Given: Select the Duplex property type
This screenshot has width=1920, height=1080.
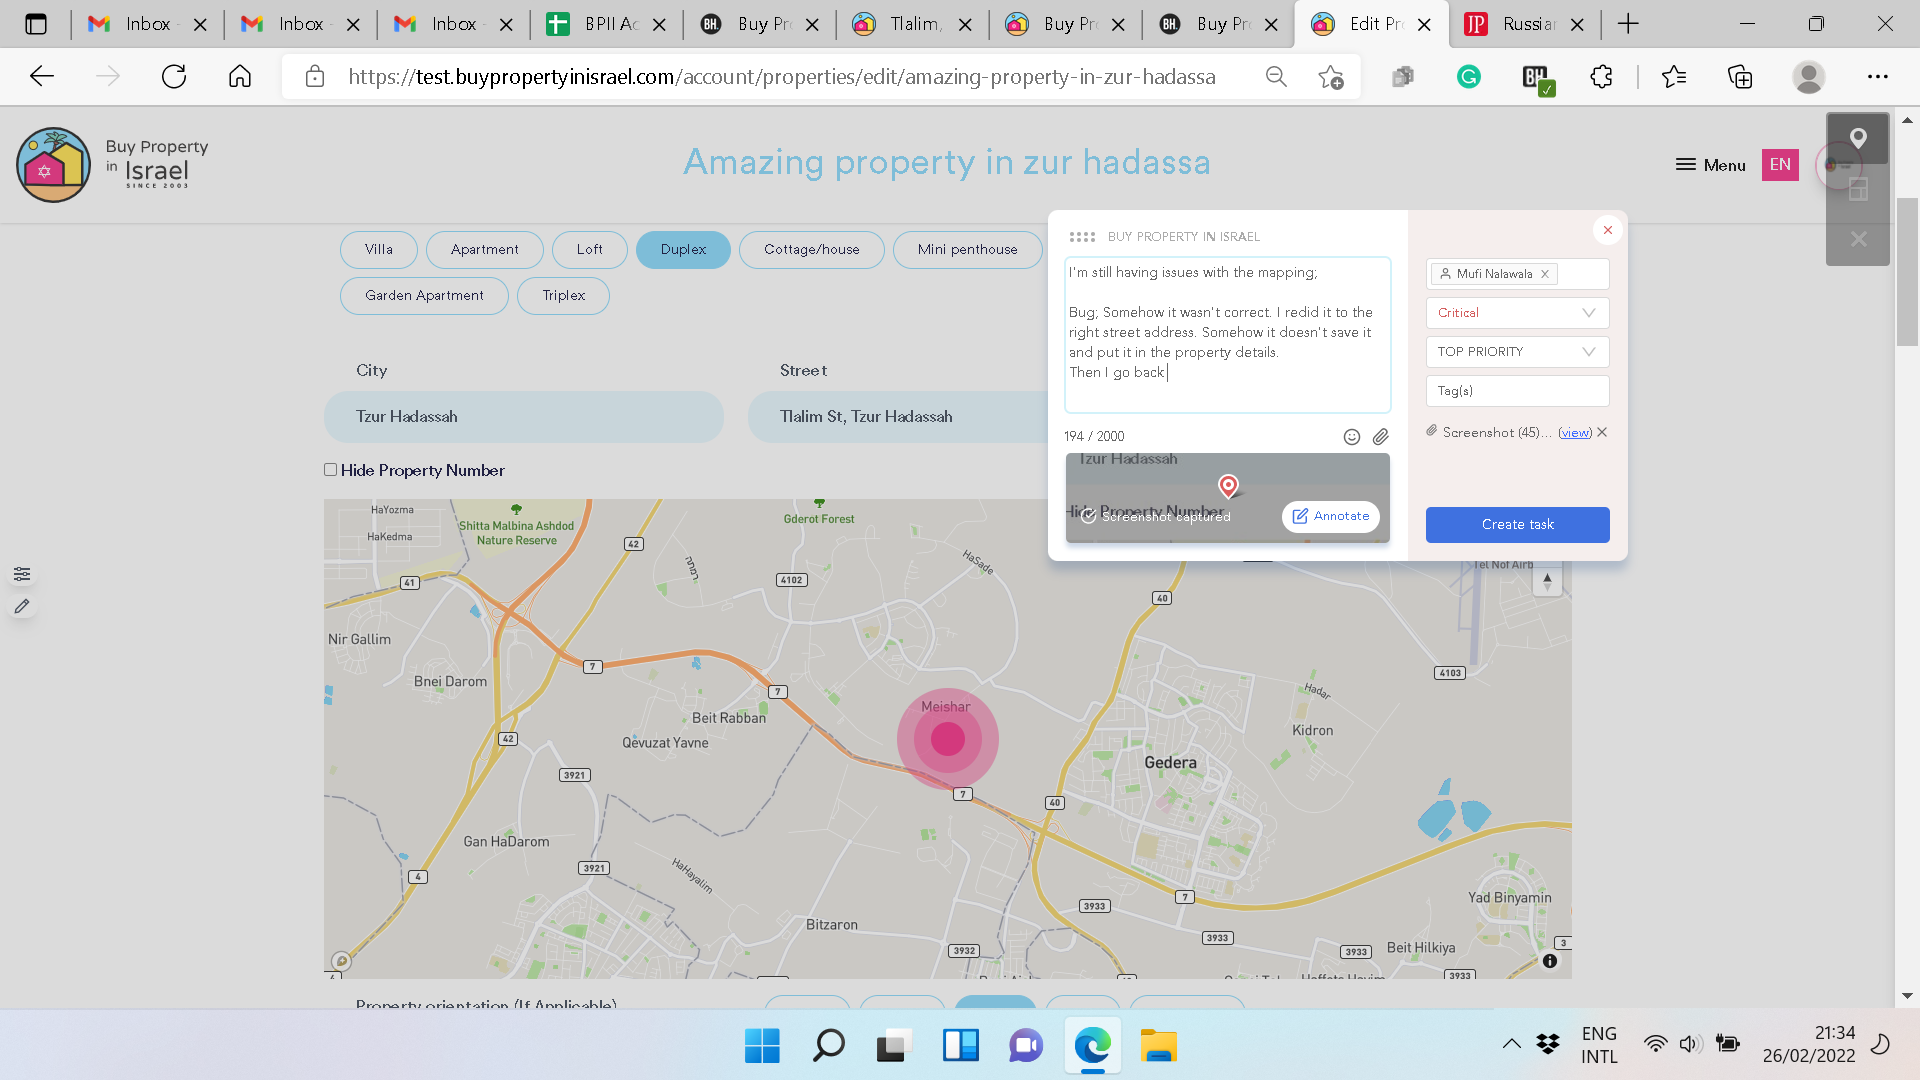Looking at the screenshot, I should tap(683, 250).
